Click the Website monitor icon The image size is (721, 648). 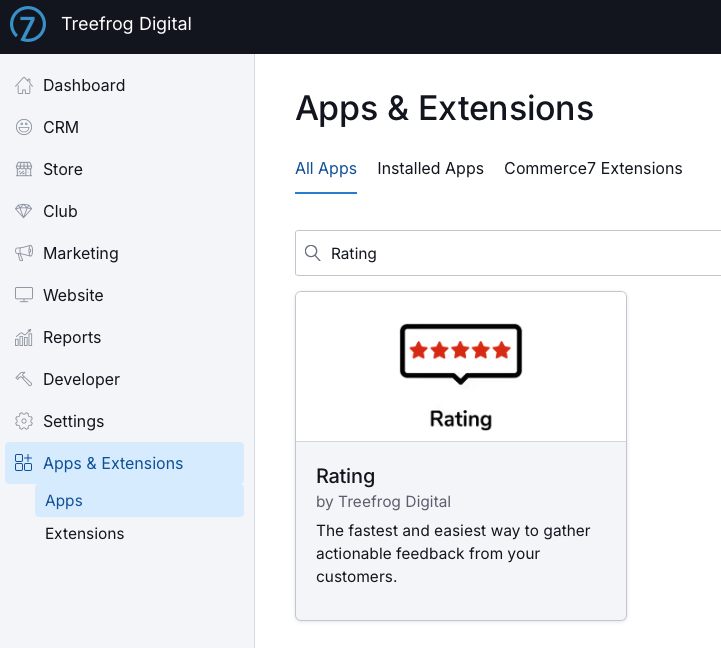[x=24, y=295]
